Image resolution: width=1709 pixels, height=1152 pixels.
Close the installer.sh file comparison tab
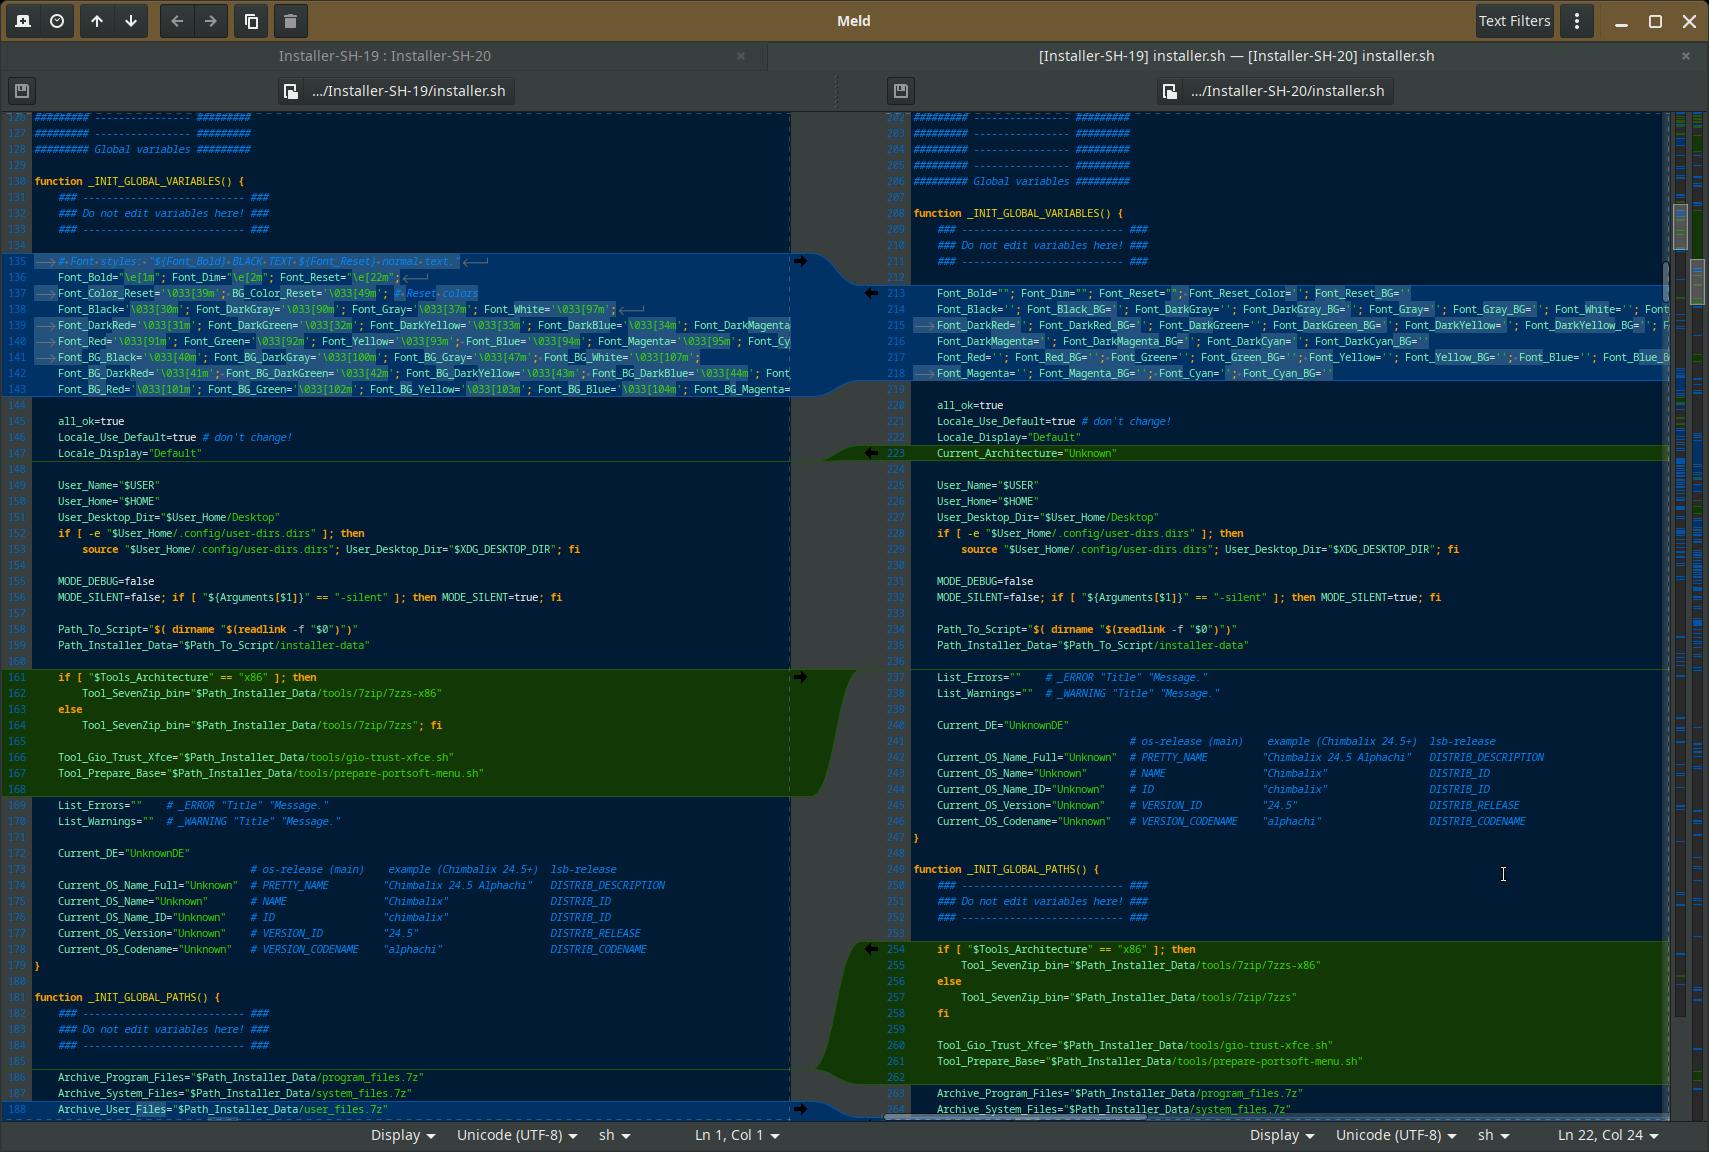coord(1685,56)
